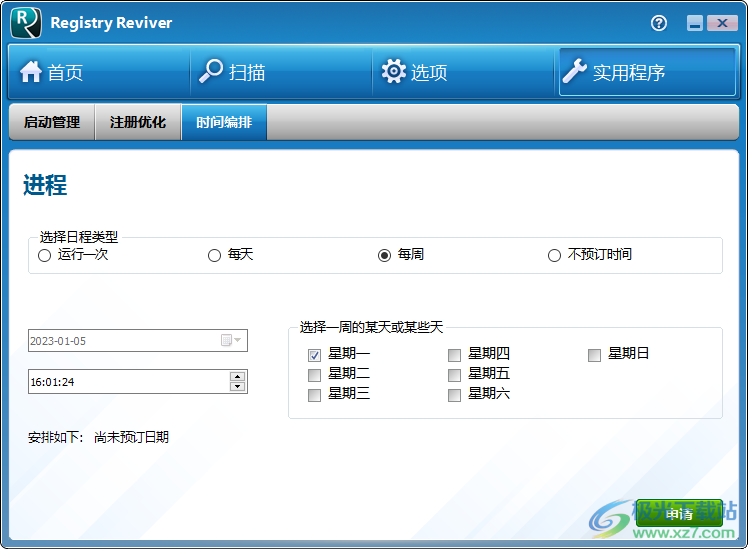Select the 时间编排 schedule sub-tab
The image size is (748, 549).
224,122
